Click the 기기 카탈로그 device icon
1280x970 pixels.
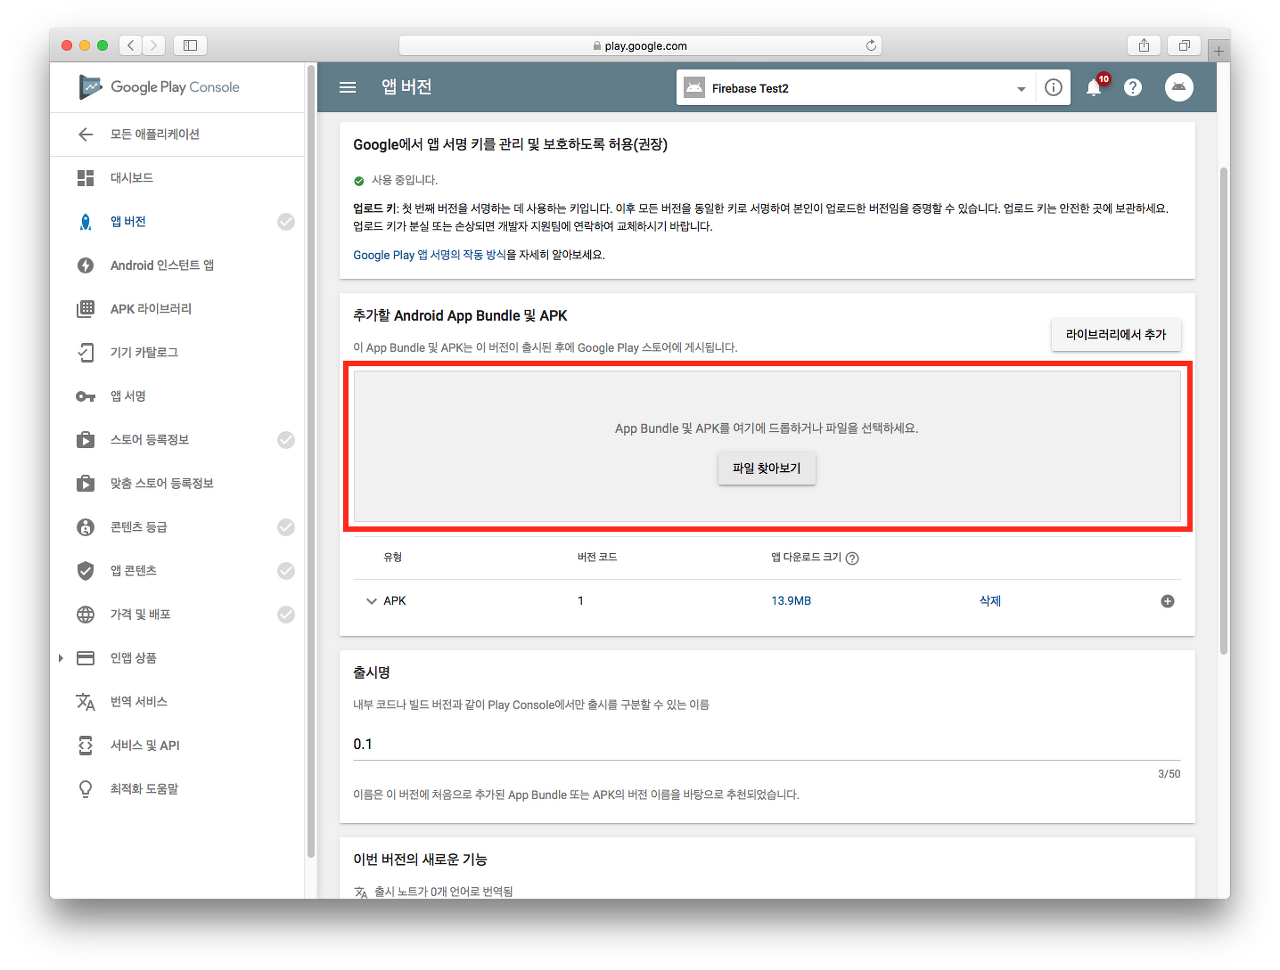86,352
